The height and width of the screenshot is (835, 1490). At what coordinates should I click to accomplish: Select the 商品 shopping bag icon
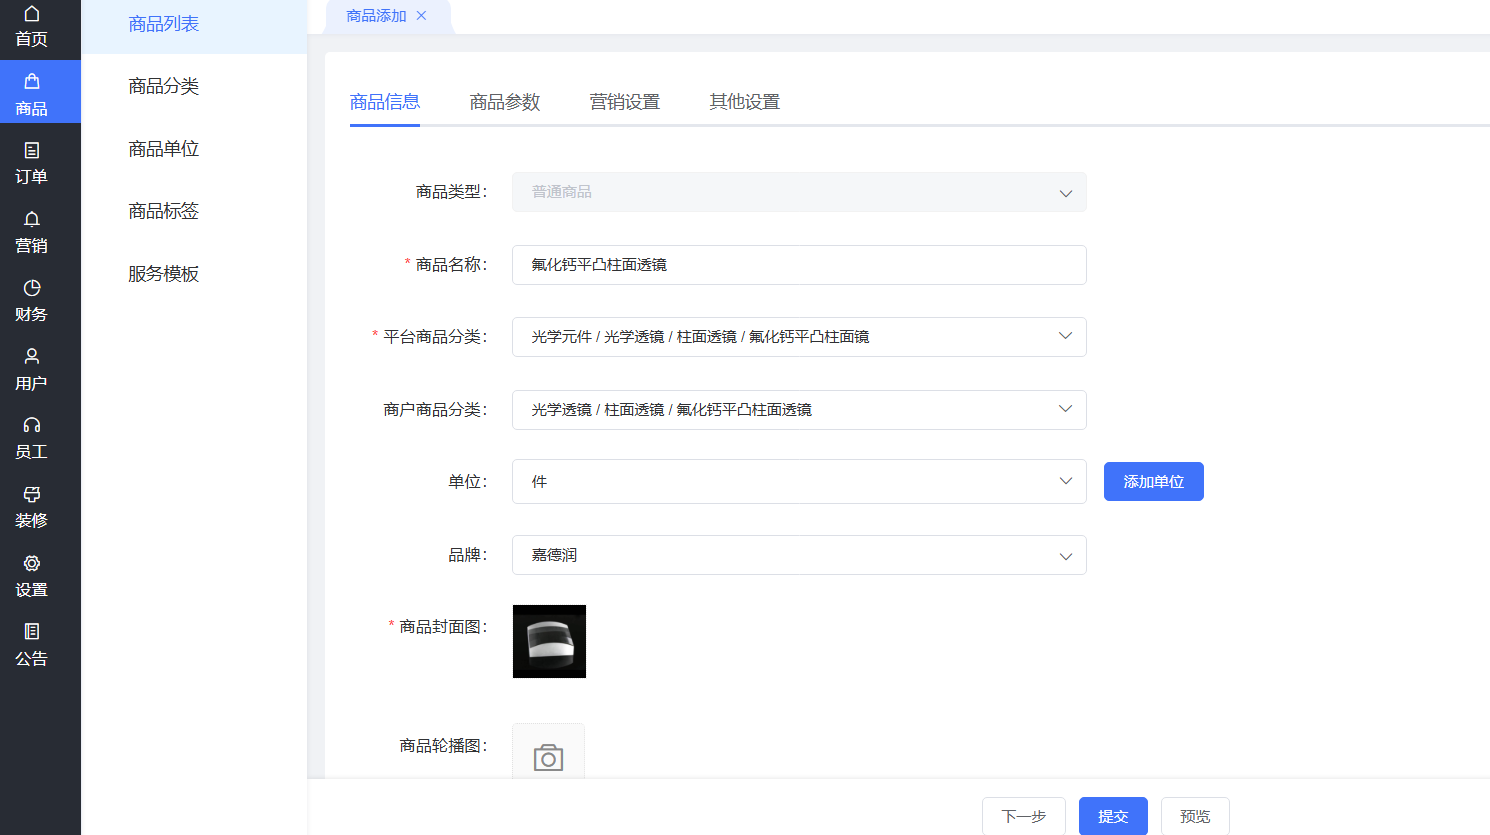(31, 82)
